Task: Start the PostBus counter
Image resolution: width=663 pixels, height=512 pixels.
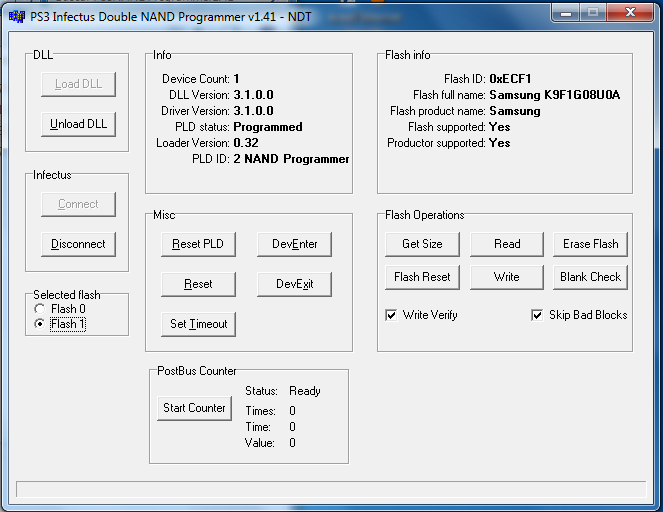Action: pos(195,408)
